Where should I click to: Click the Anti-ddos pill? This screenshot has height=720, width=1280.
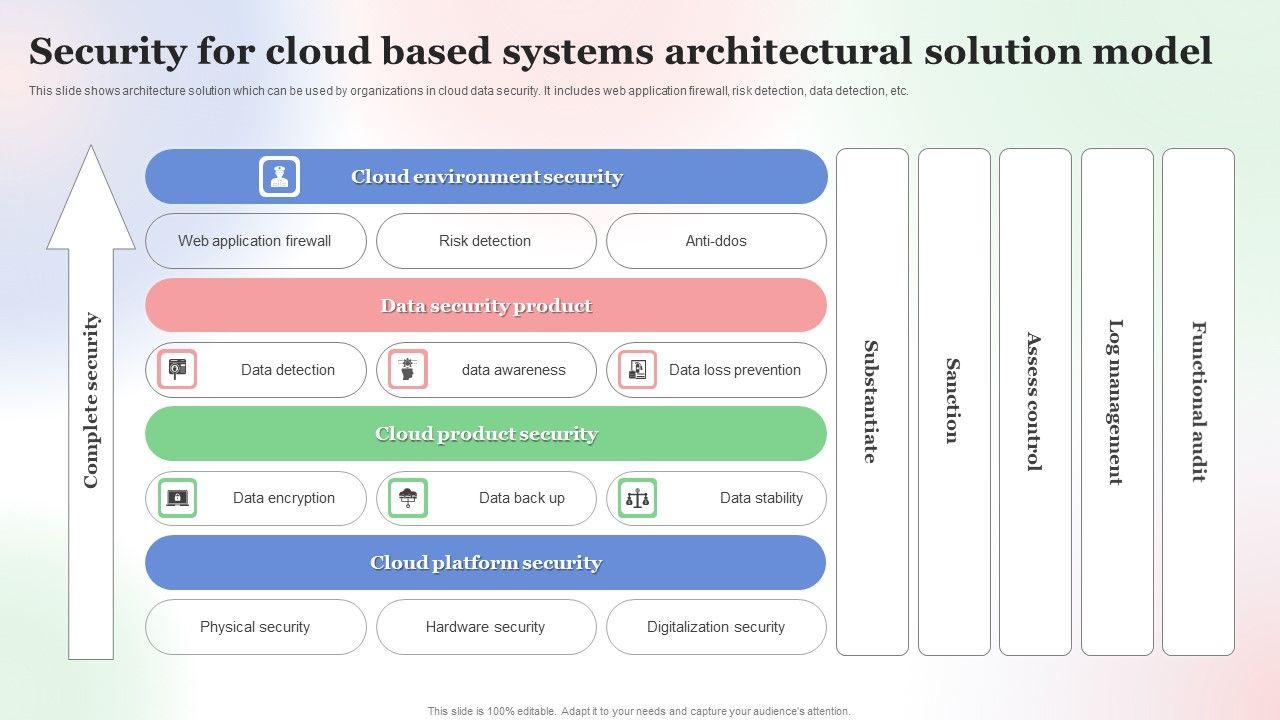pyautogui.click(x=716, y=241)
